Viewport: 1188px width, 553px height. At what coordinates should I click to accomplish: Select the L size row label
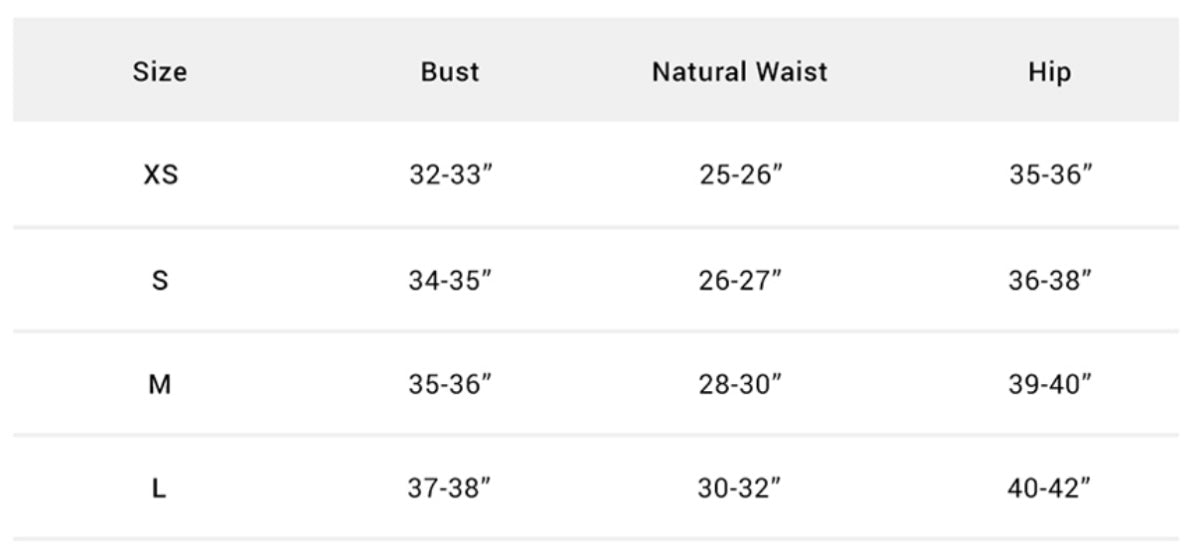pyautogui.click(x=160, y=488)
